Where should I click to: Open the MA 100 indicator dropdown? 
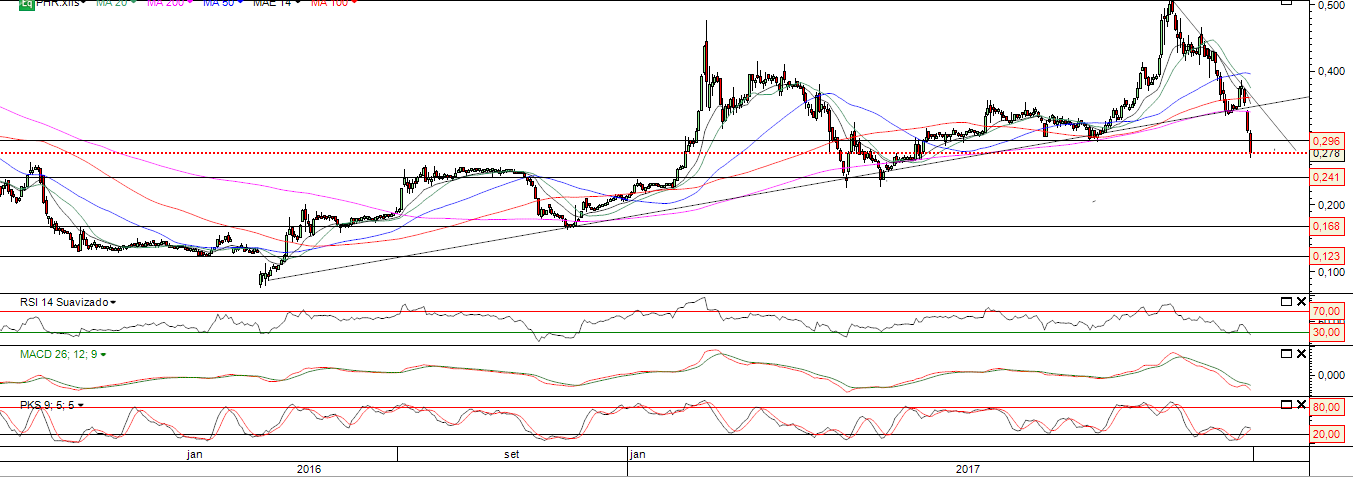[x=354, y=2]
